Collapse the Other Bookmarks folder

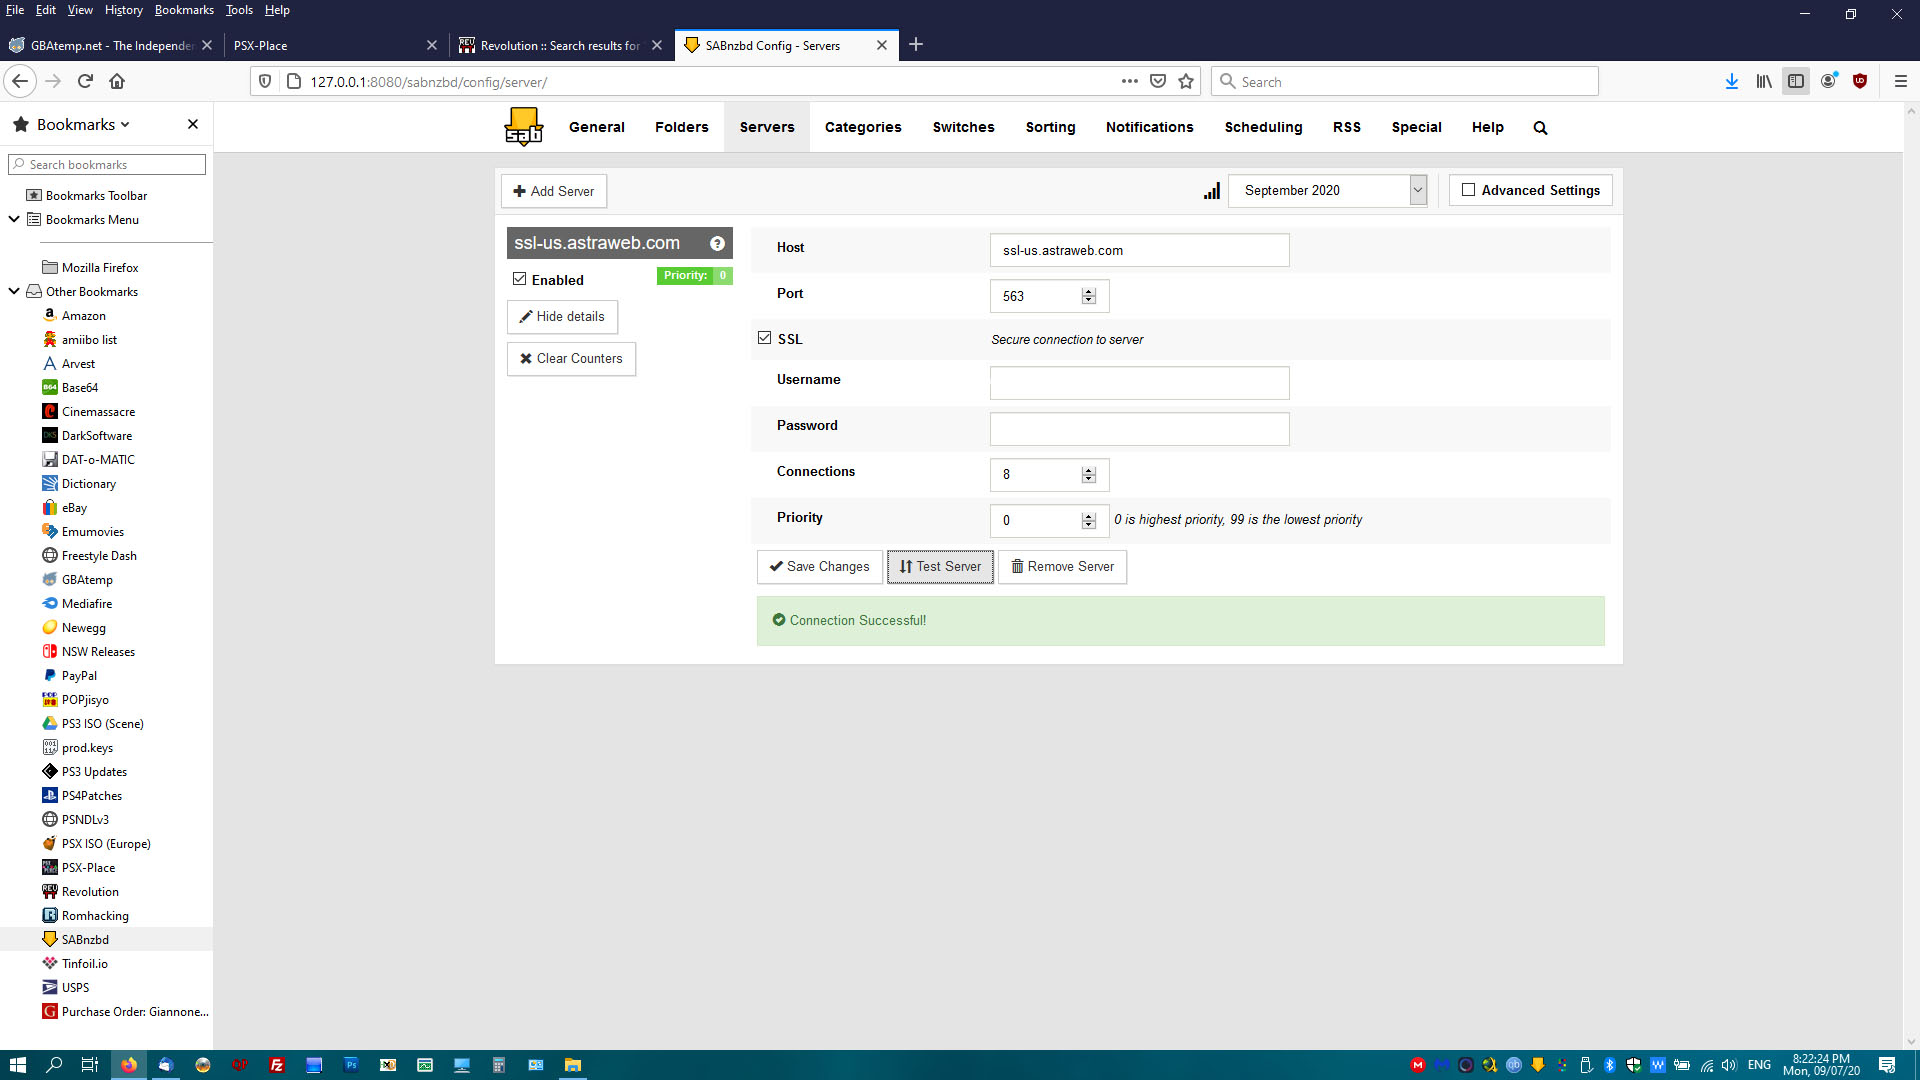tap(14, 291)
